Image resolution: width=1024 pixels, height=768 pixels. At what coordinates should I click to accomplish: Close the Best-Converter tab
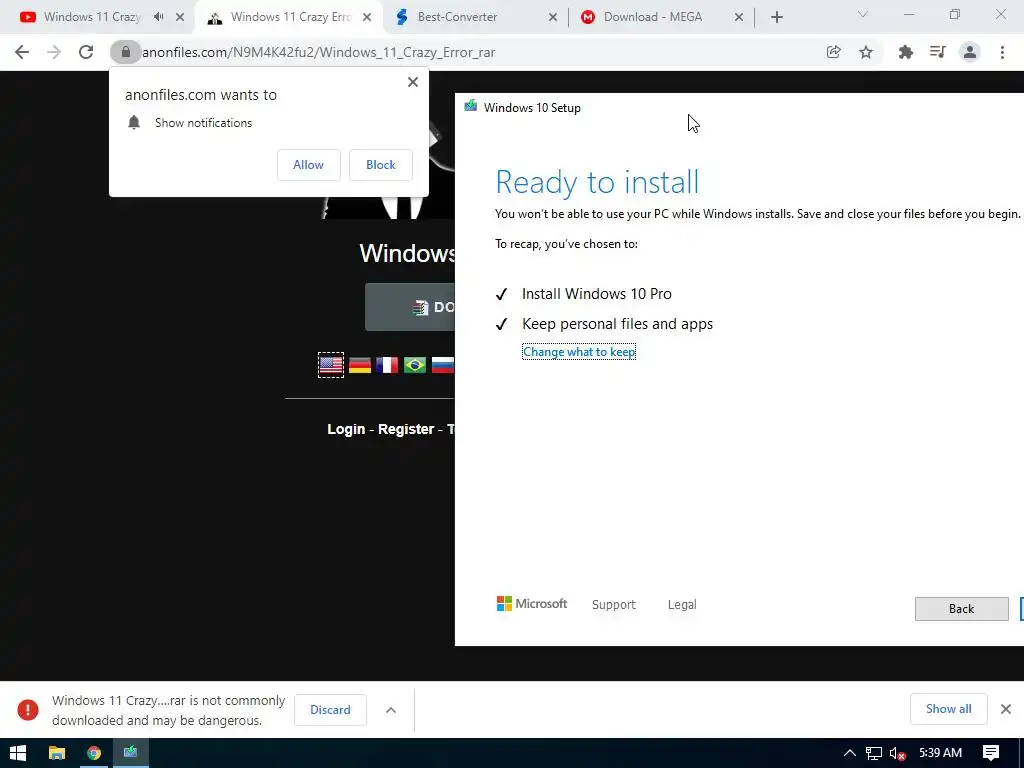click(553, 17)
